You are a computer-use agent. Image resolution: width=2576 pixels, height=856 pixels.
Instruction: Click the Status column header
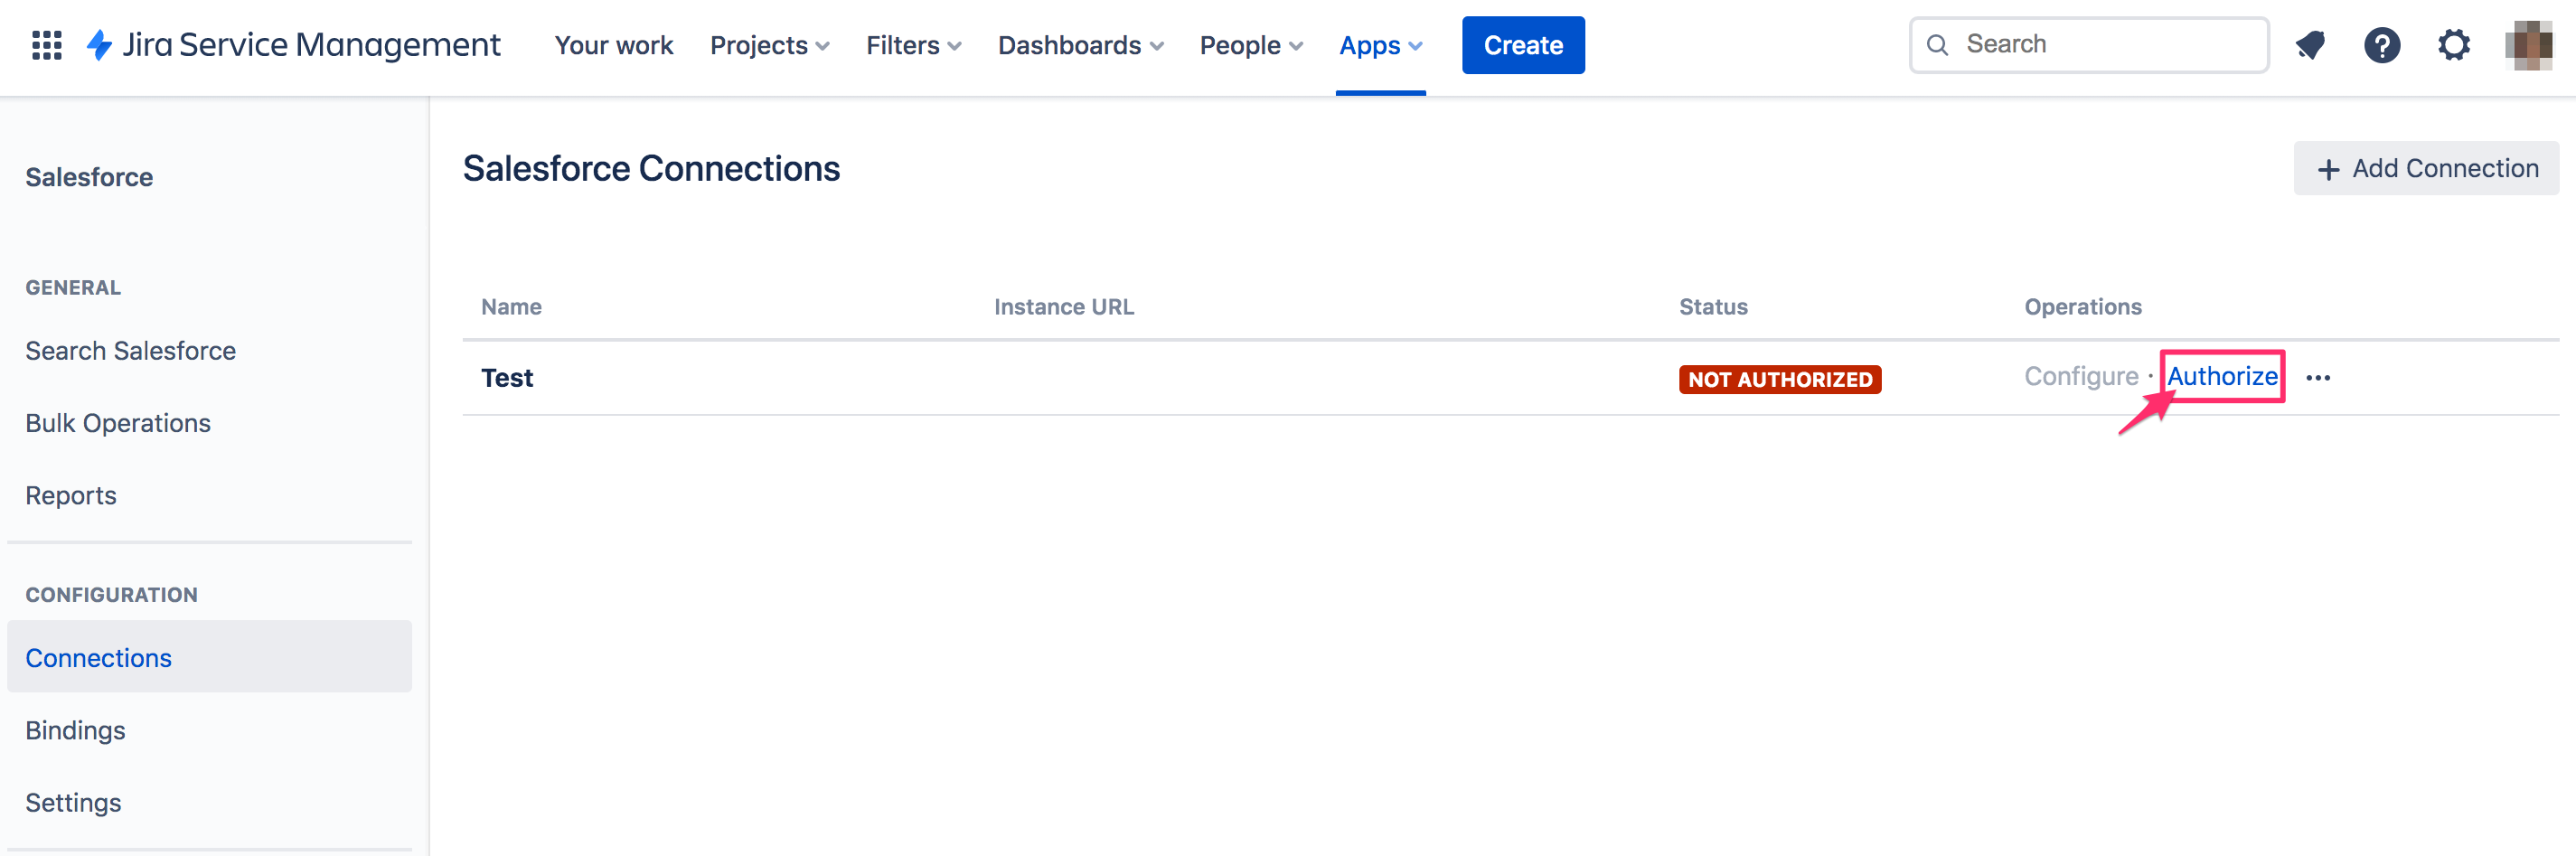(x=1713, y=307)
